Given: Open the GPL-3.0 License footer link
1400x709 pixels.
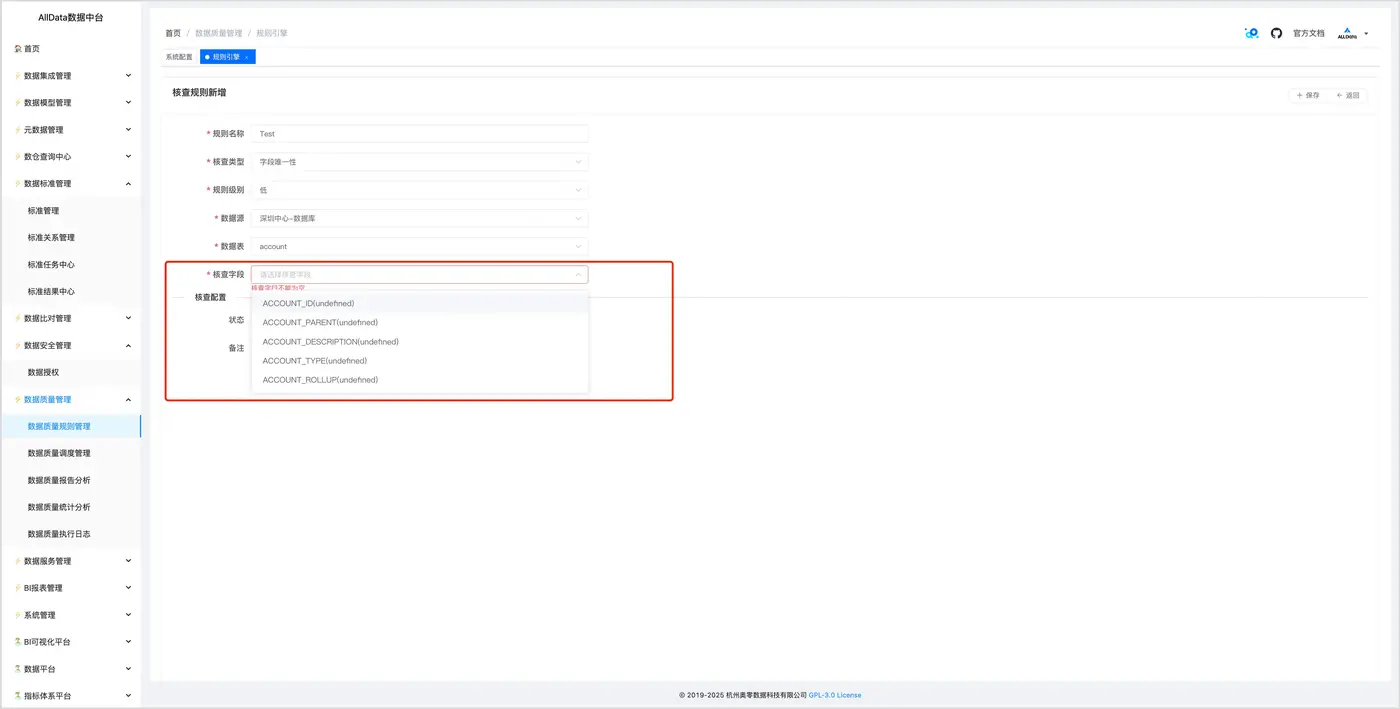Looking at the screenshot, I should [x=835, y=695].
